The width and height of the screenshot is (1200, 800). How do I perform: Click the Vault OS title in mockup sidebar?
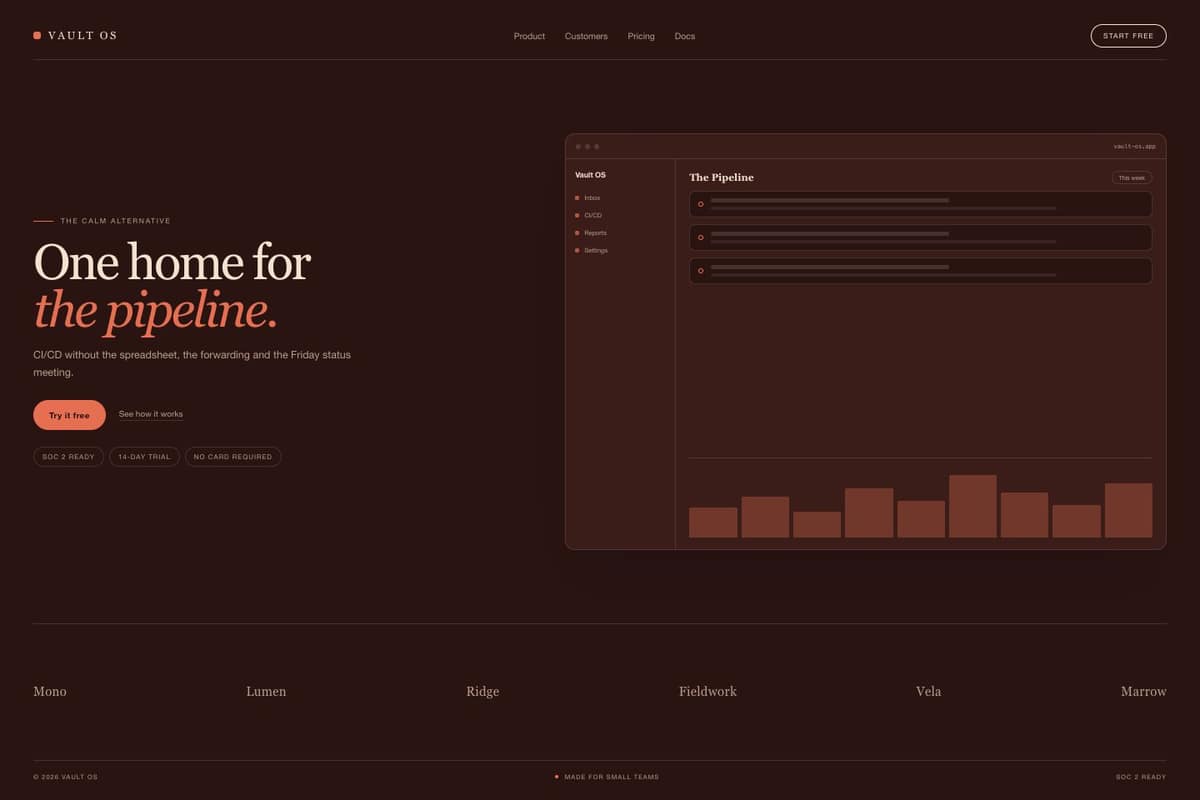[x=590, y=175]
